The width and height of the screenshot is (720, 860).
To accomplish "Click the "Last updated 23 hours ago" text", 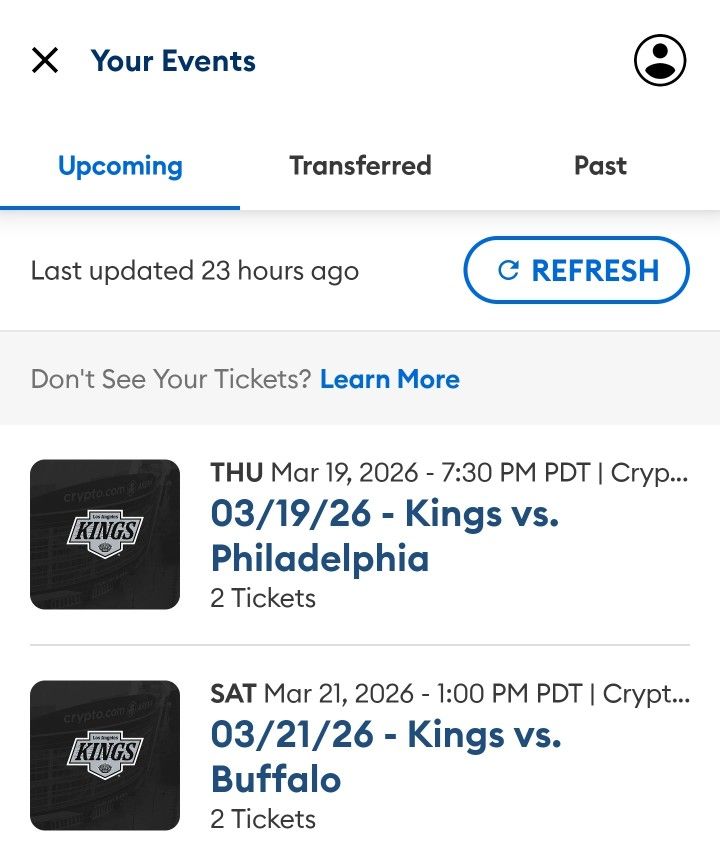I will point(195,271).
